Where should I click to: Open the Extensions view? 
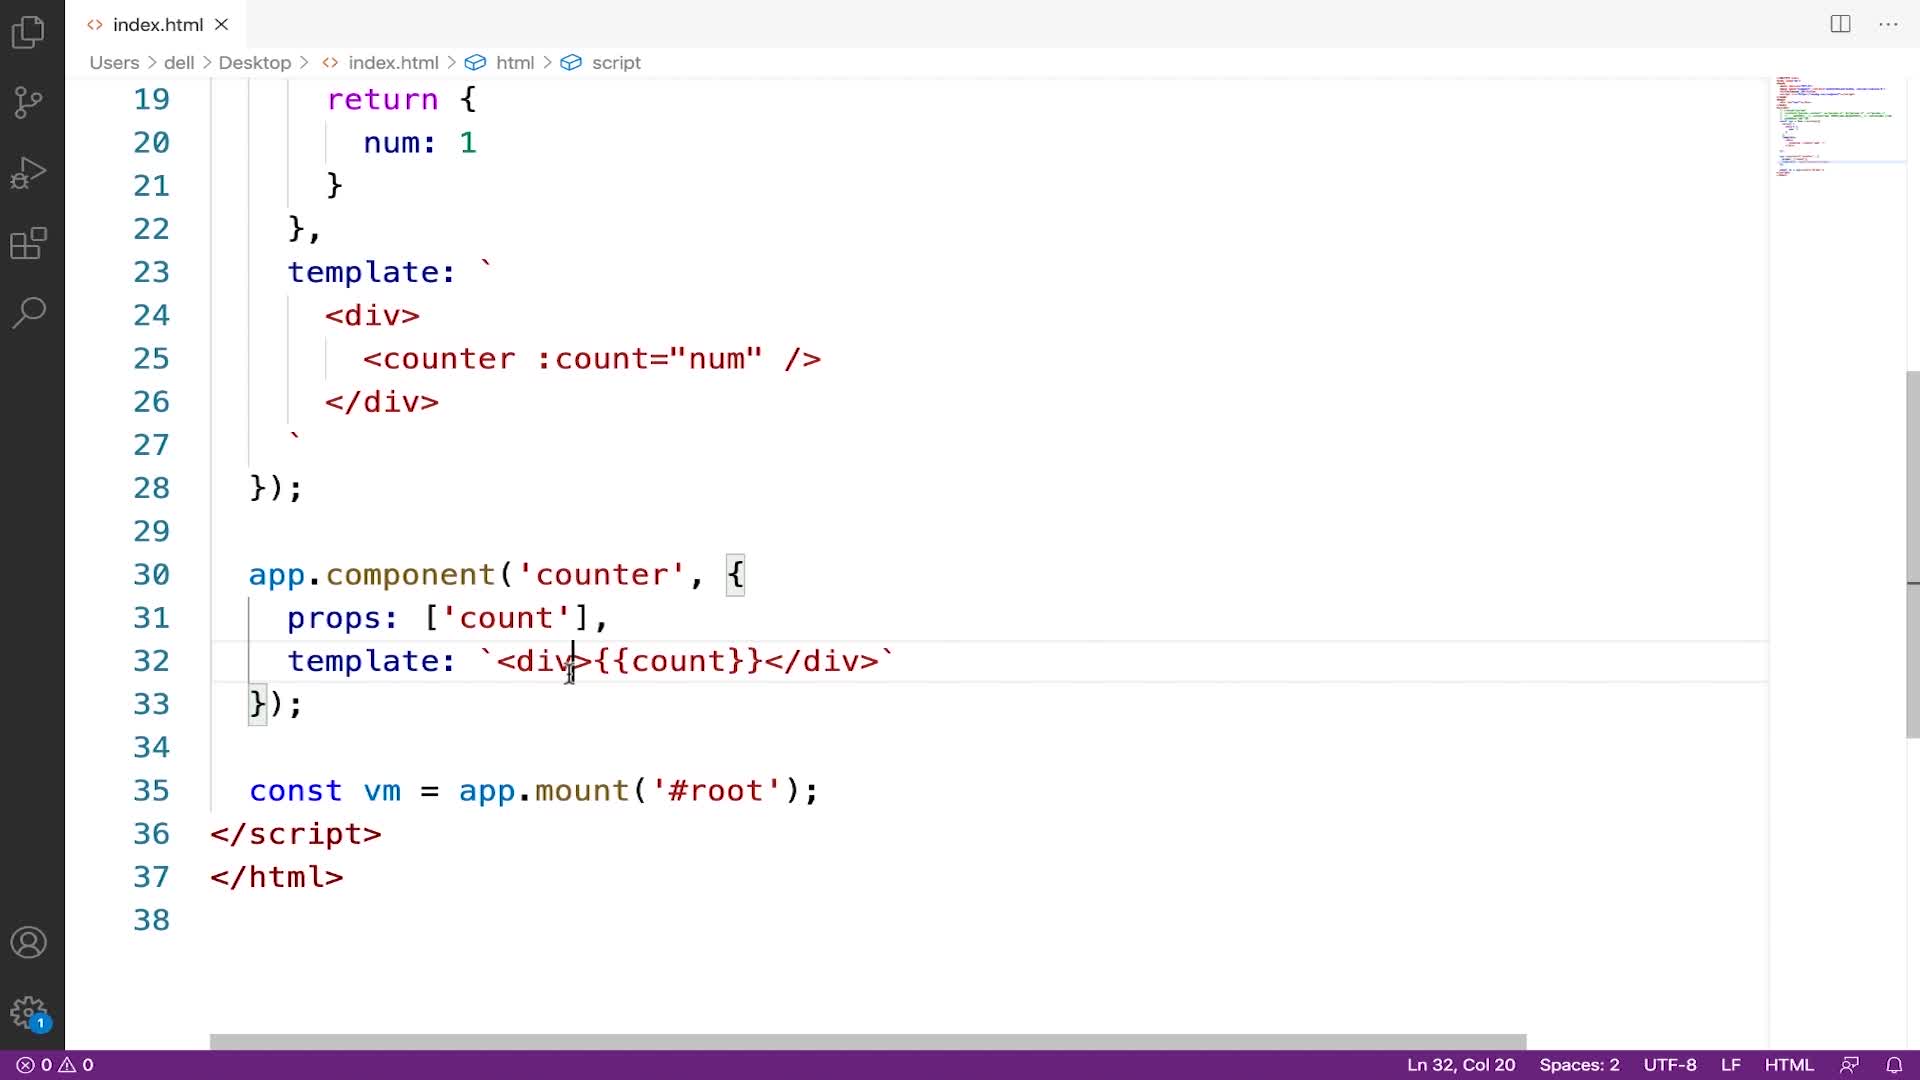click(29, 243)
